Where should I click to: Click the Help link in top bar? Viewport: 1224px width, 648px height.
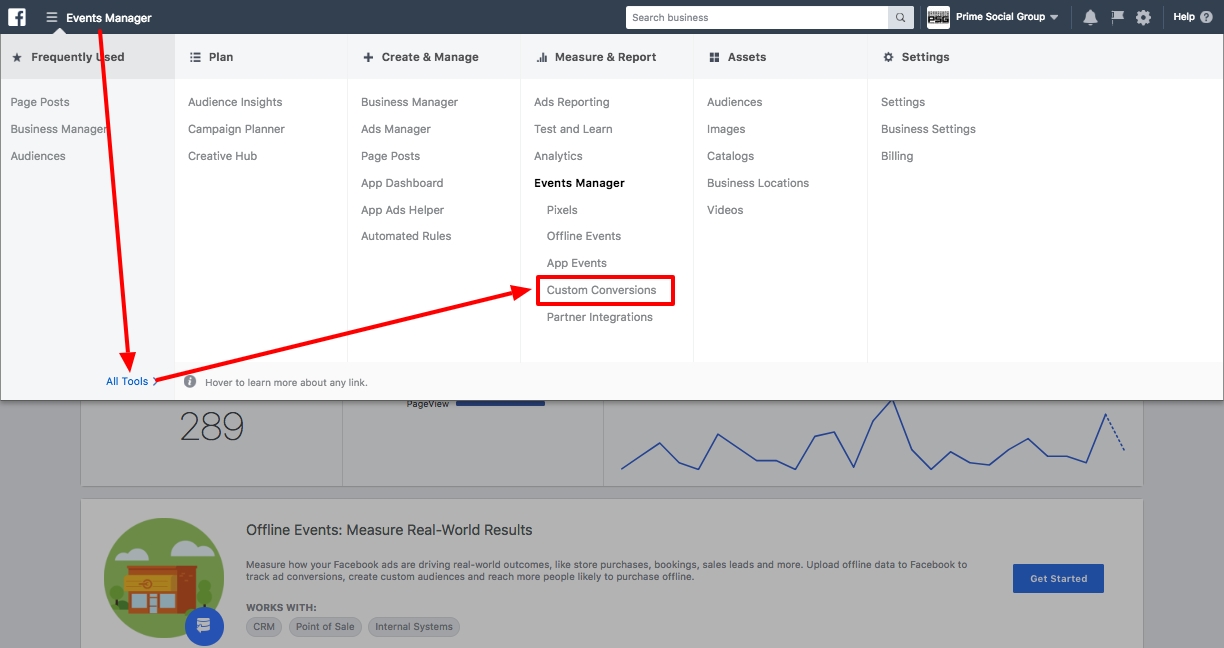1184,17
